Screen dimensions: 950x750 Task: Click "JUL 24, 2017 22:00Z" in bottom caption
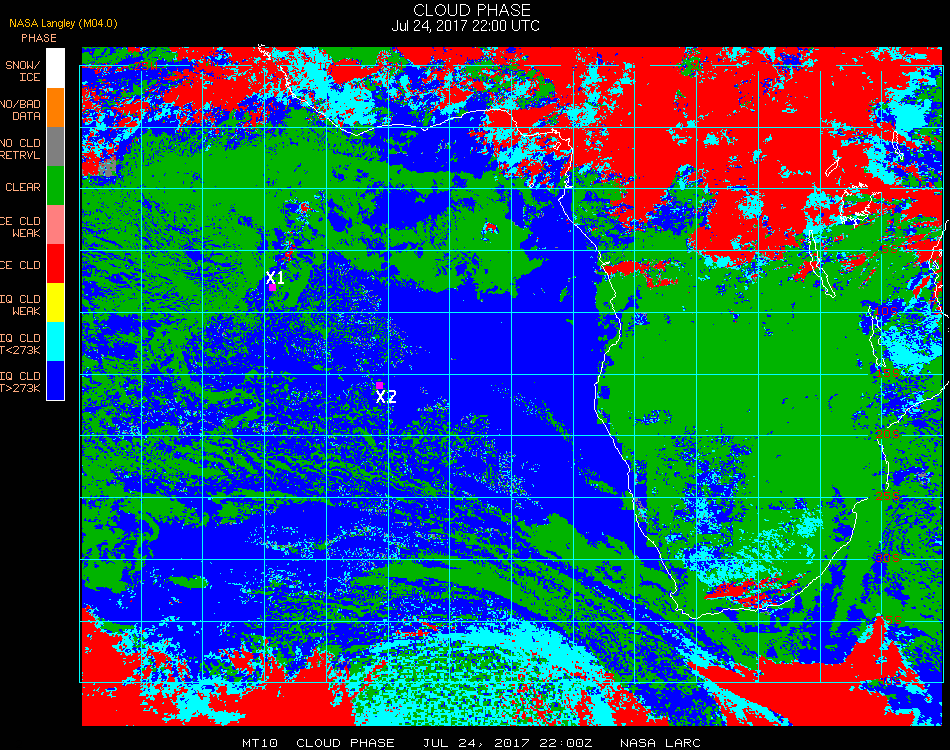coord(507,743)
